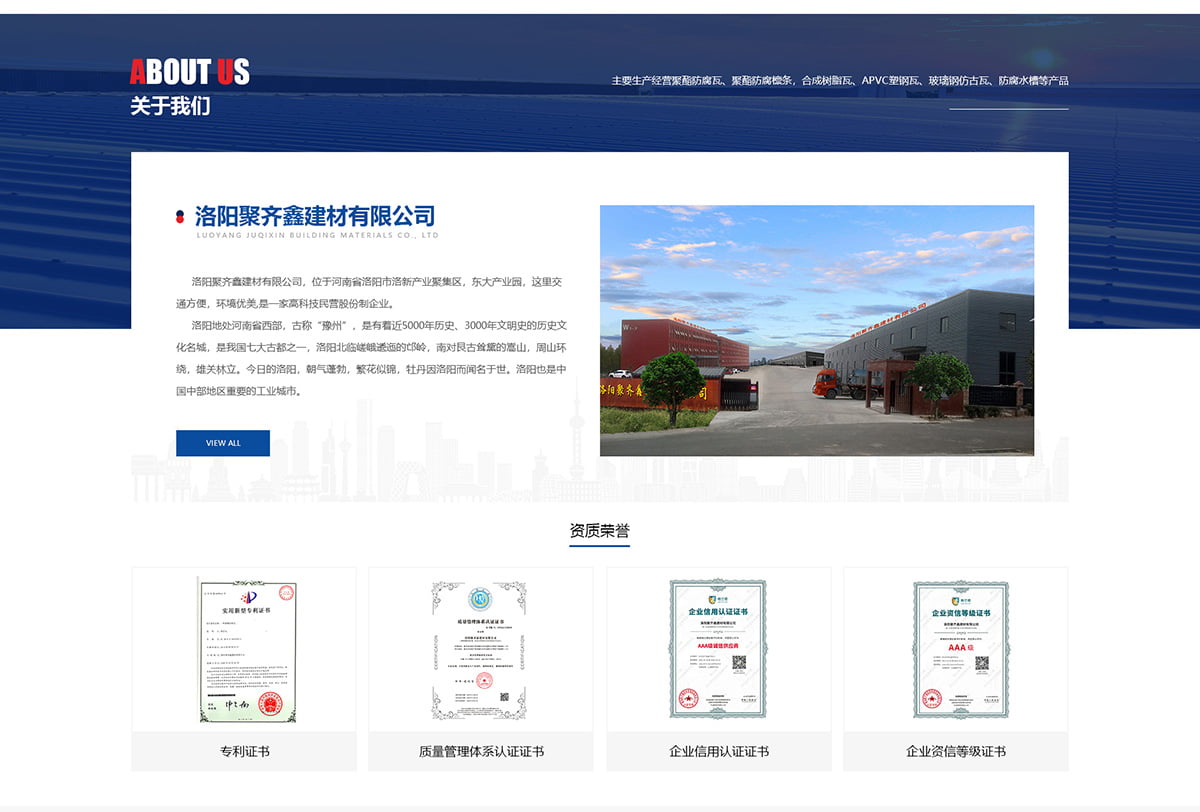Image resolution: width=1200 pixels, height=812 pixels.
Task: Open the patent certificate image
Action: tap(244, 649)
